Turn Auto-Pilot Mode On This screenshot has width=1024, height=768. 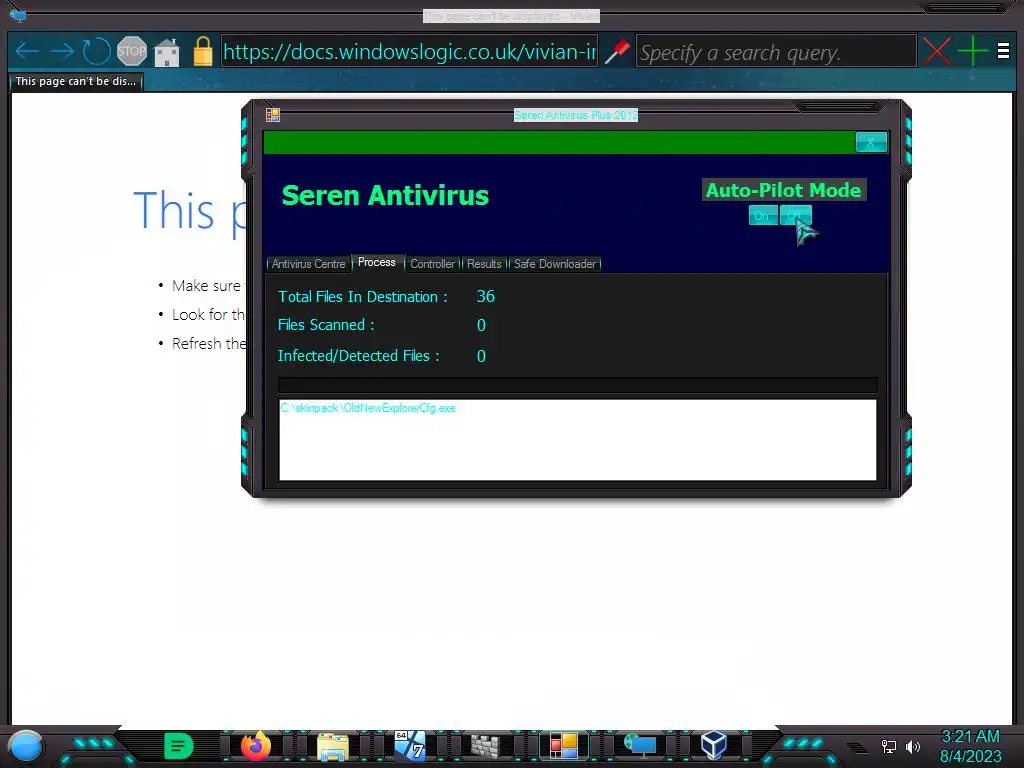[762, 216]
